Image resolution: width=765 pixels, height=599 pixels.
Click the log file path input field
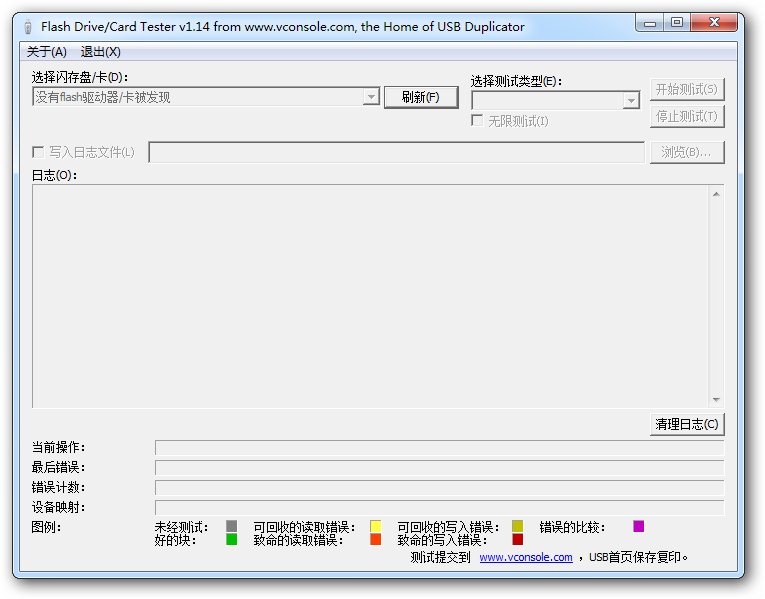396,152
